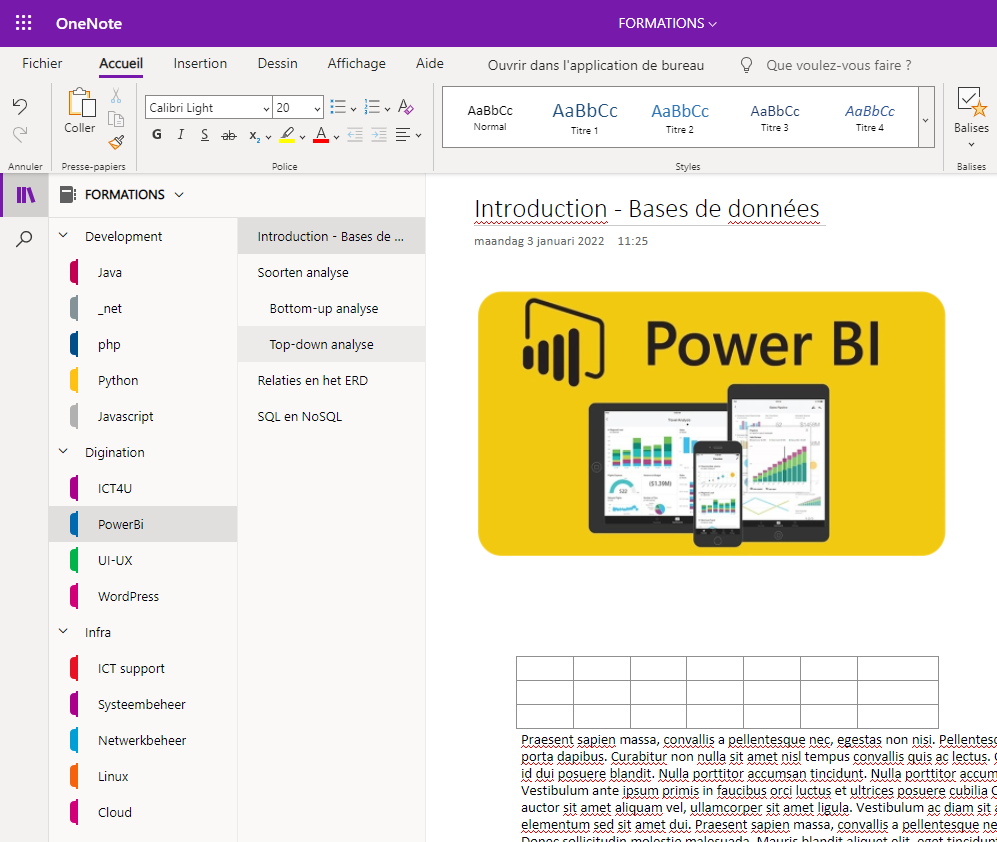
Task: Click the Power BI image
Action: tap(712, 424)
